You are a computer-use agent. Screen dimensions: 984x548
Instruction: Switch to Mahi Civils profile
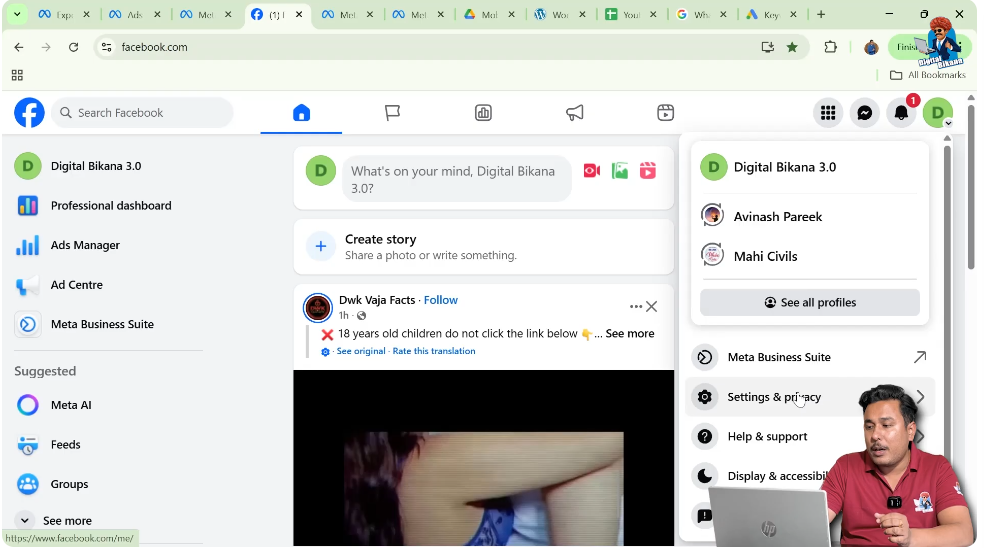[x=810, y=256]
